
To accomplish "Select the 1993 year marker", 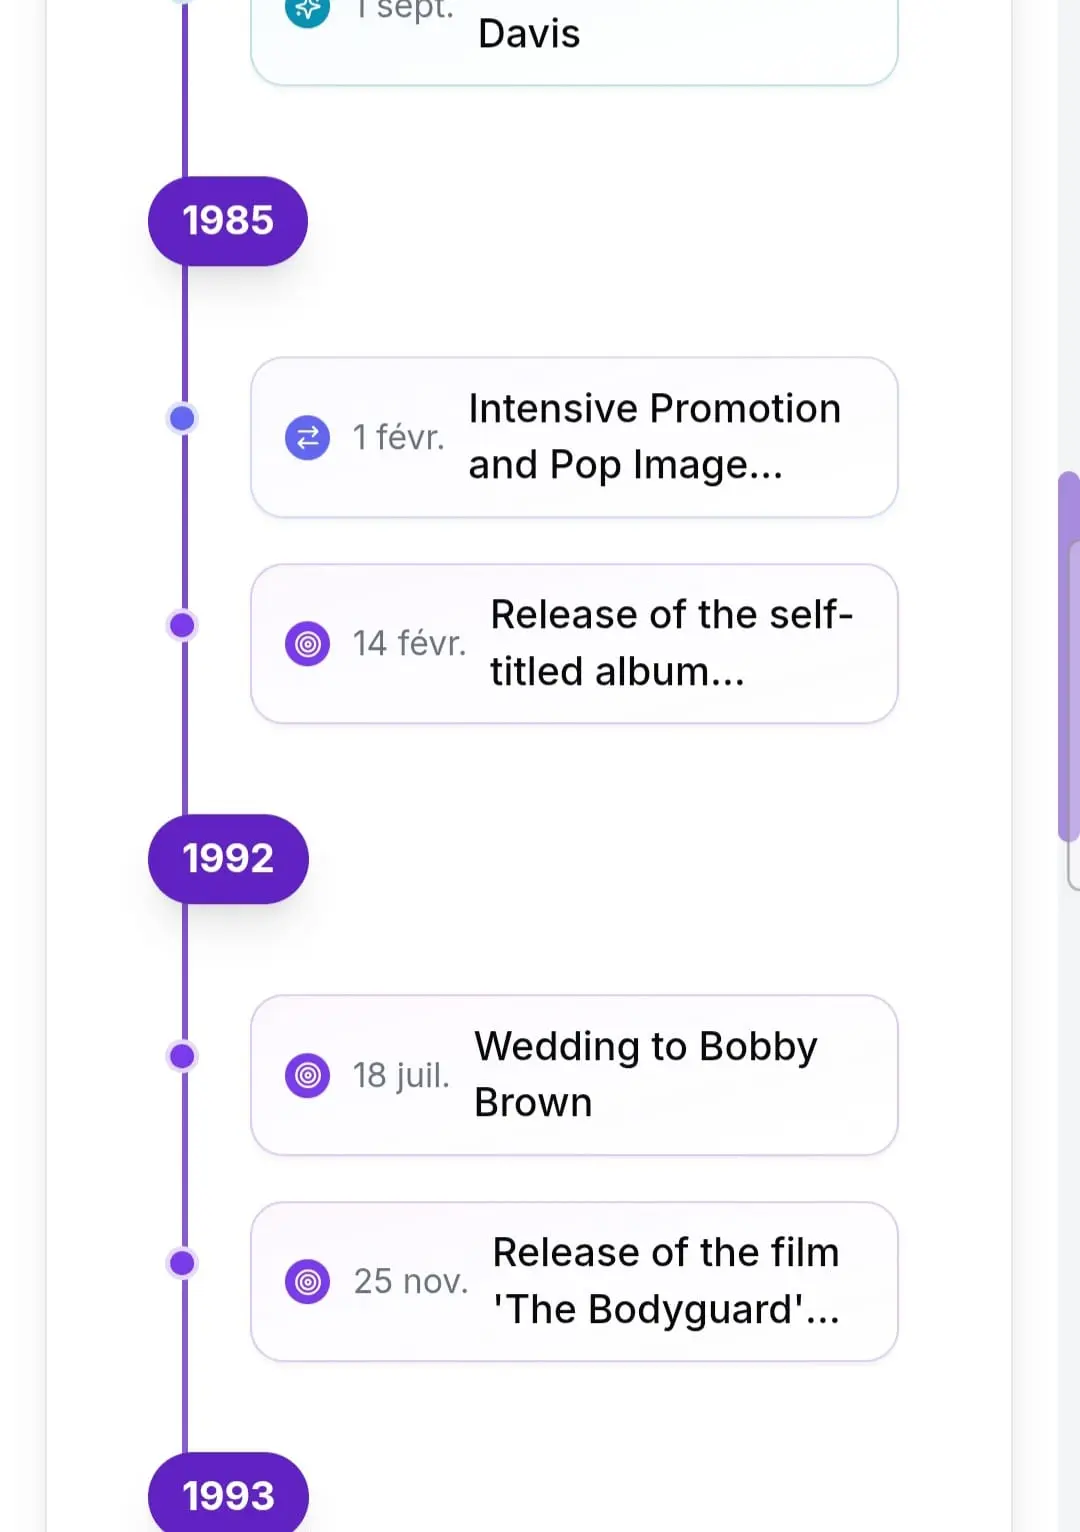I will coord(228,1493).
